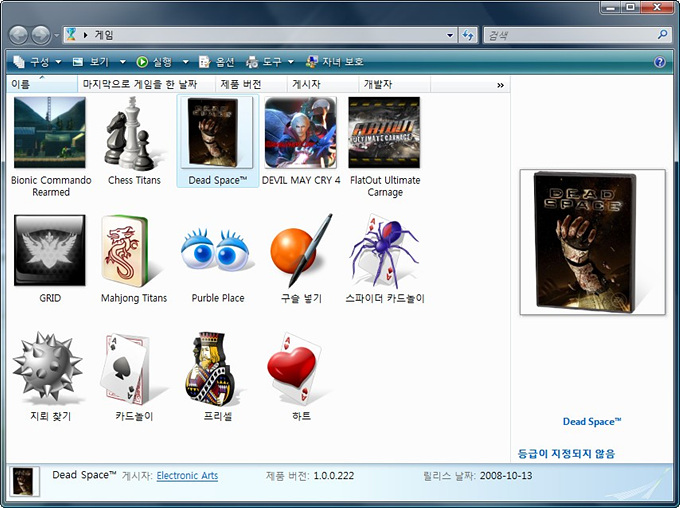This screenshot has width=680, height=508.
Task: Open 자녀 보호 parental controls
Action: (334, 62)
